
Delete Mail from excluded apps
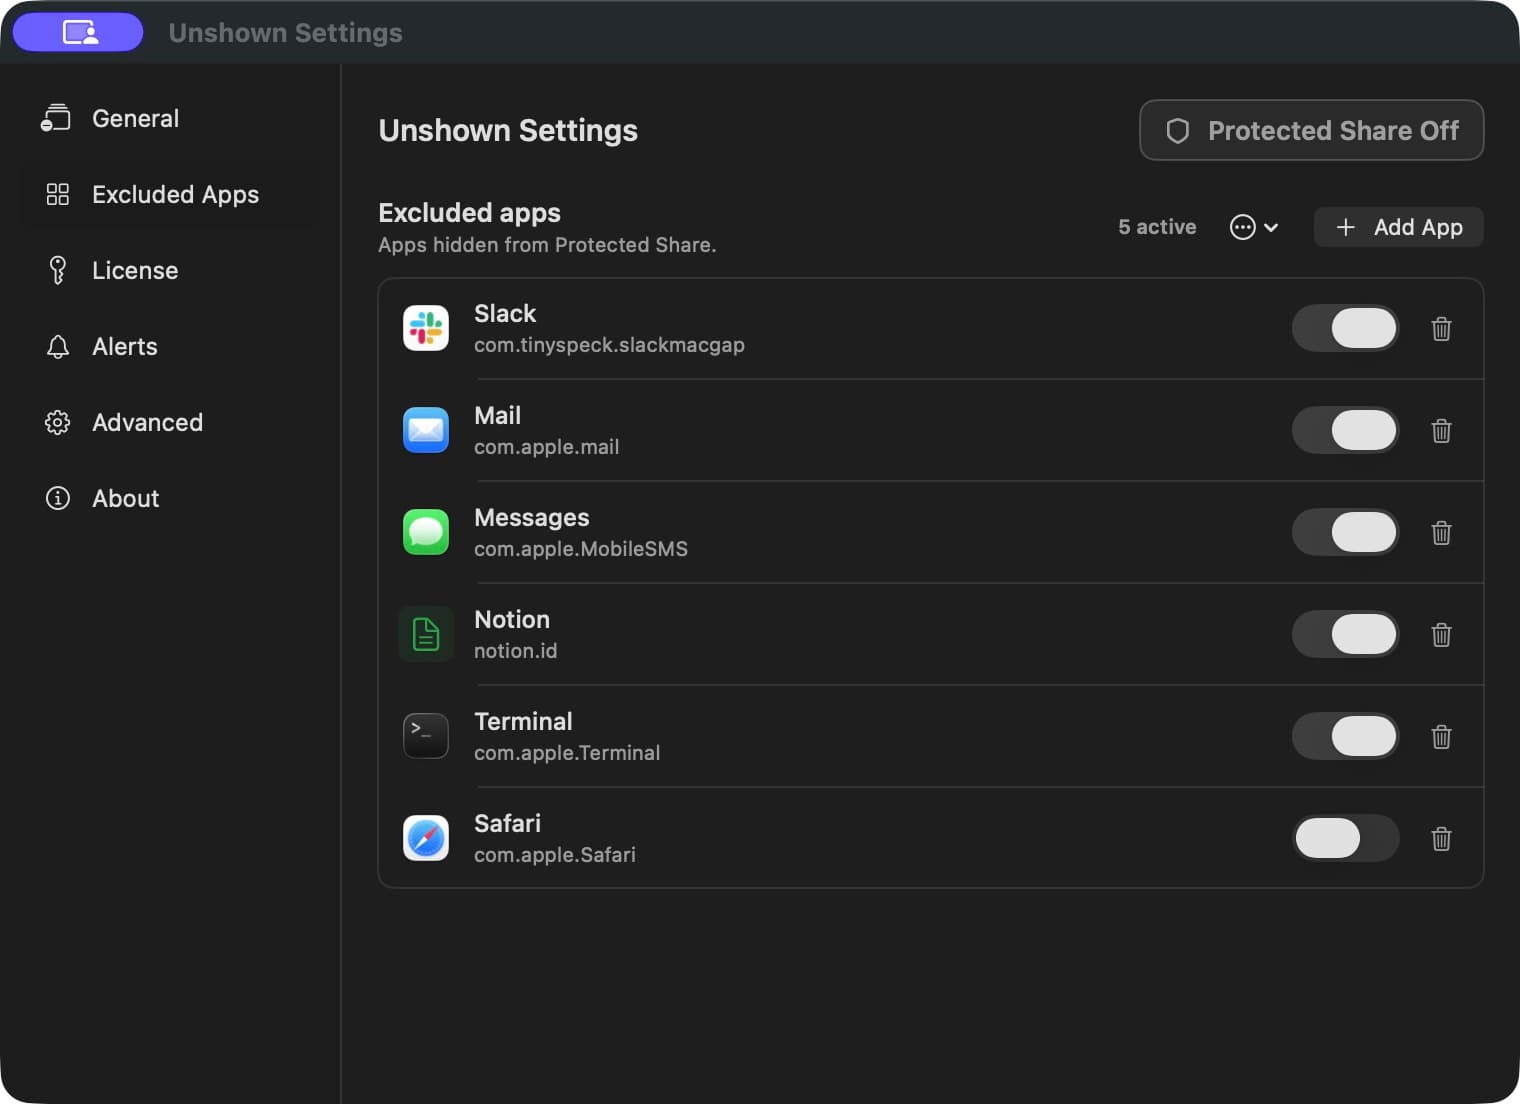[x=1441, y=430]
